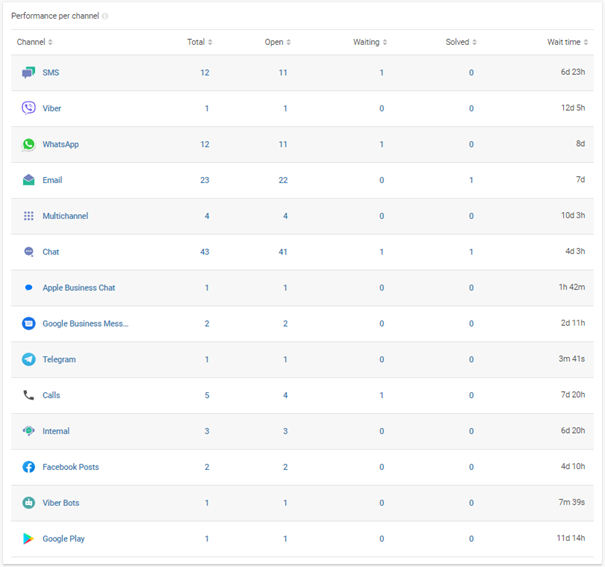Screen dimensions: 605x567
Task: Click the Viber channel icon
Action: coord(28,108)
